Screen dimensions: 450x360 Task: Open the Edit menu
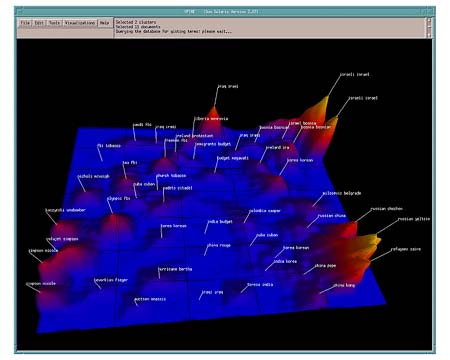click(39, 23)
